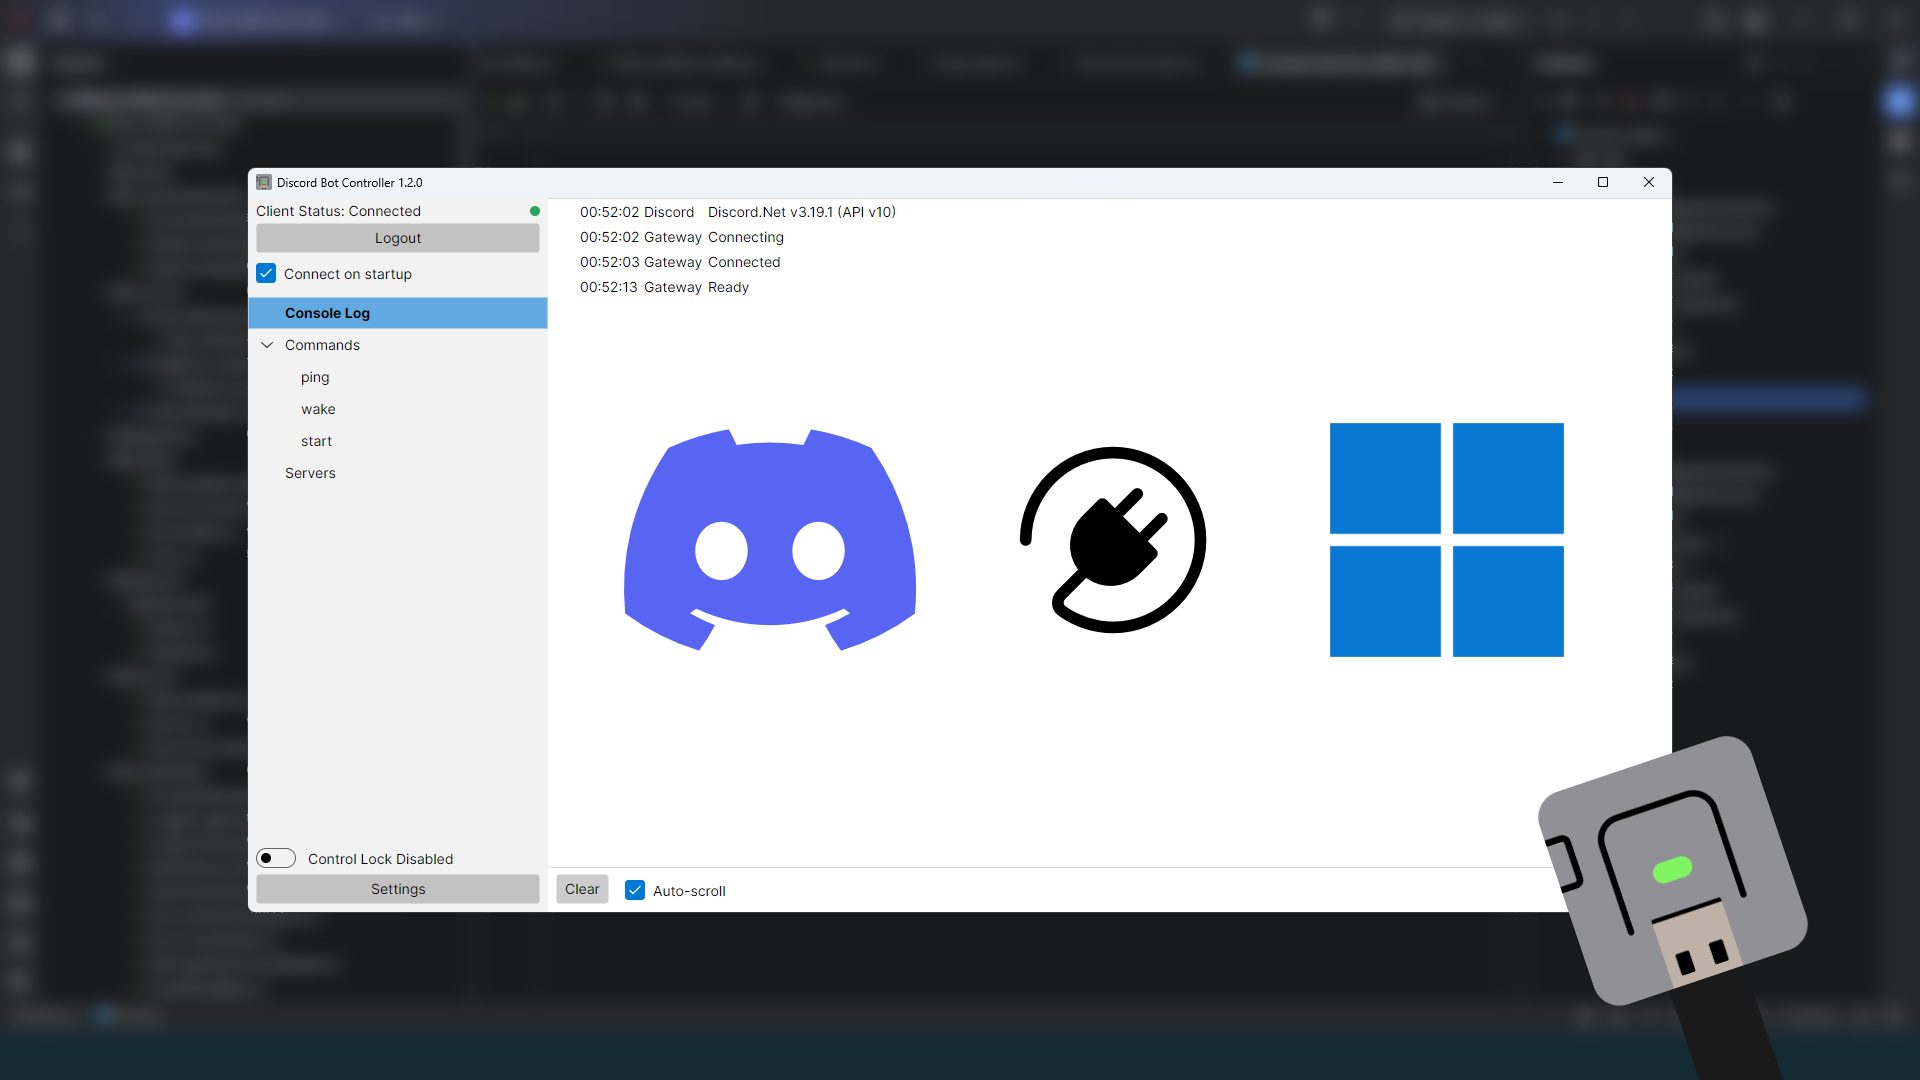Open the Settings button

(x=397, y=889)
